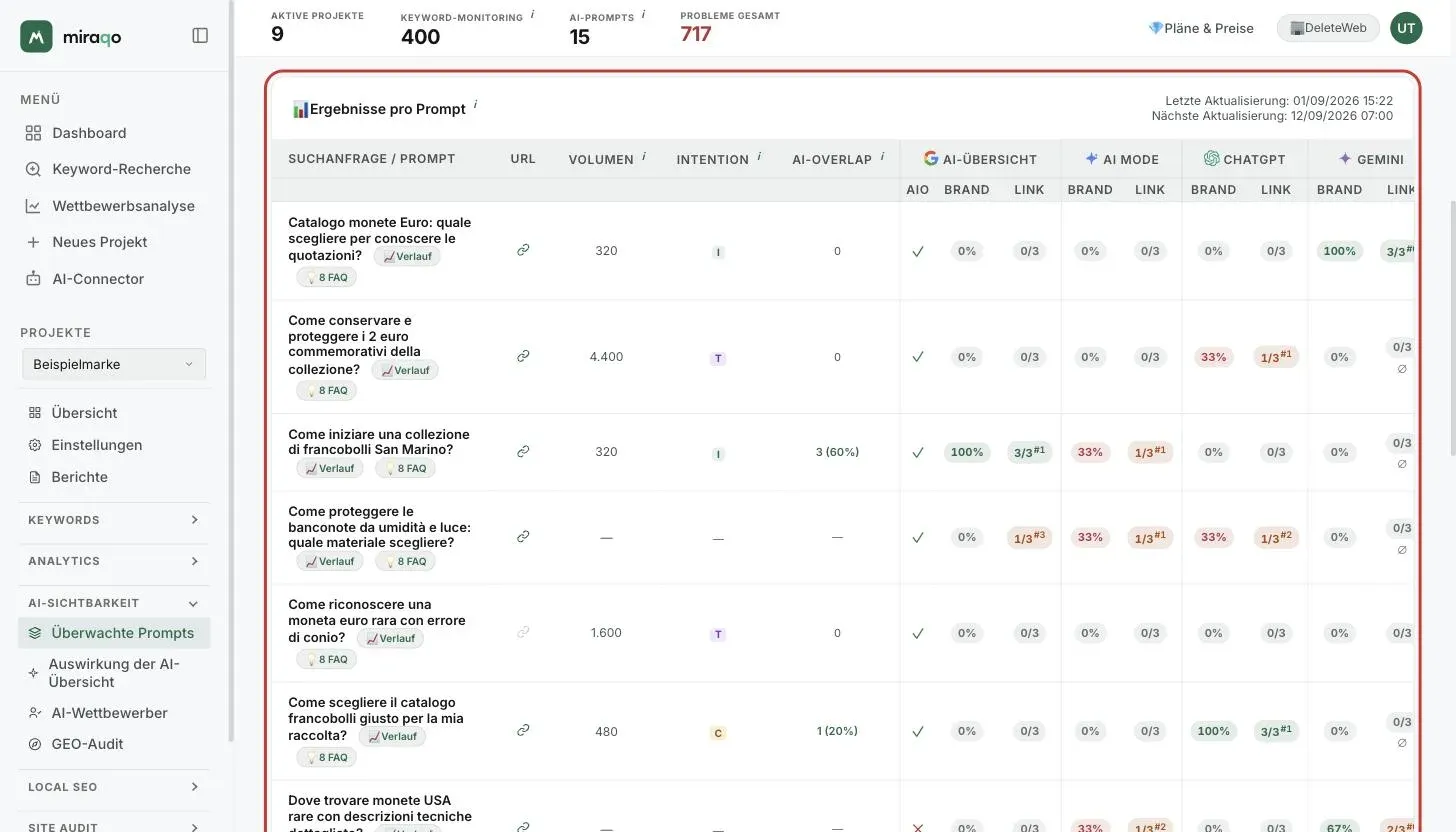
Task: Click the sidebar vertical scrollbar
Action: [231, 370]
